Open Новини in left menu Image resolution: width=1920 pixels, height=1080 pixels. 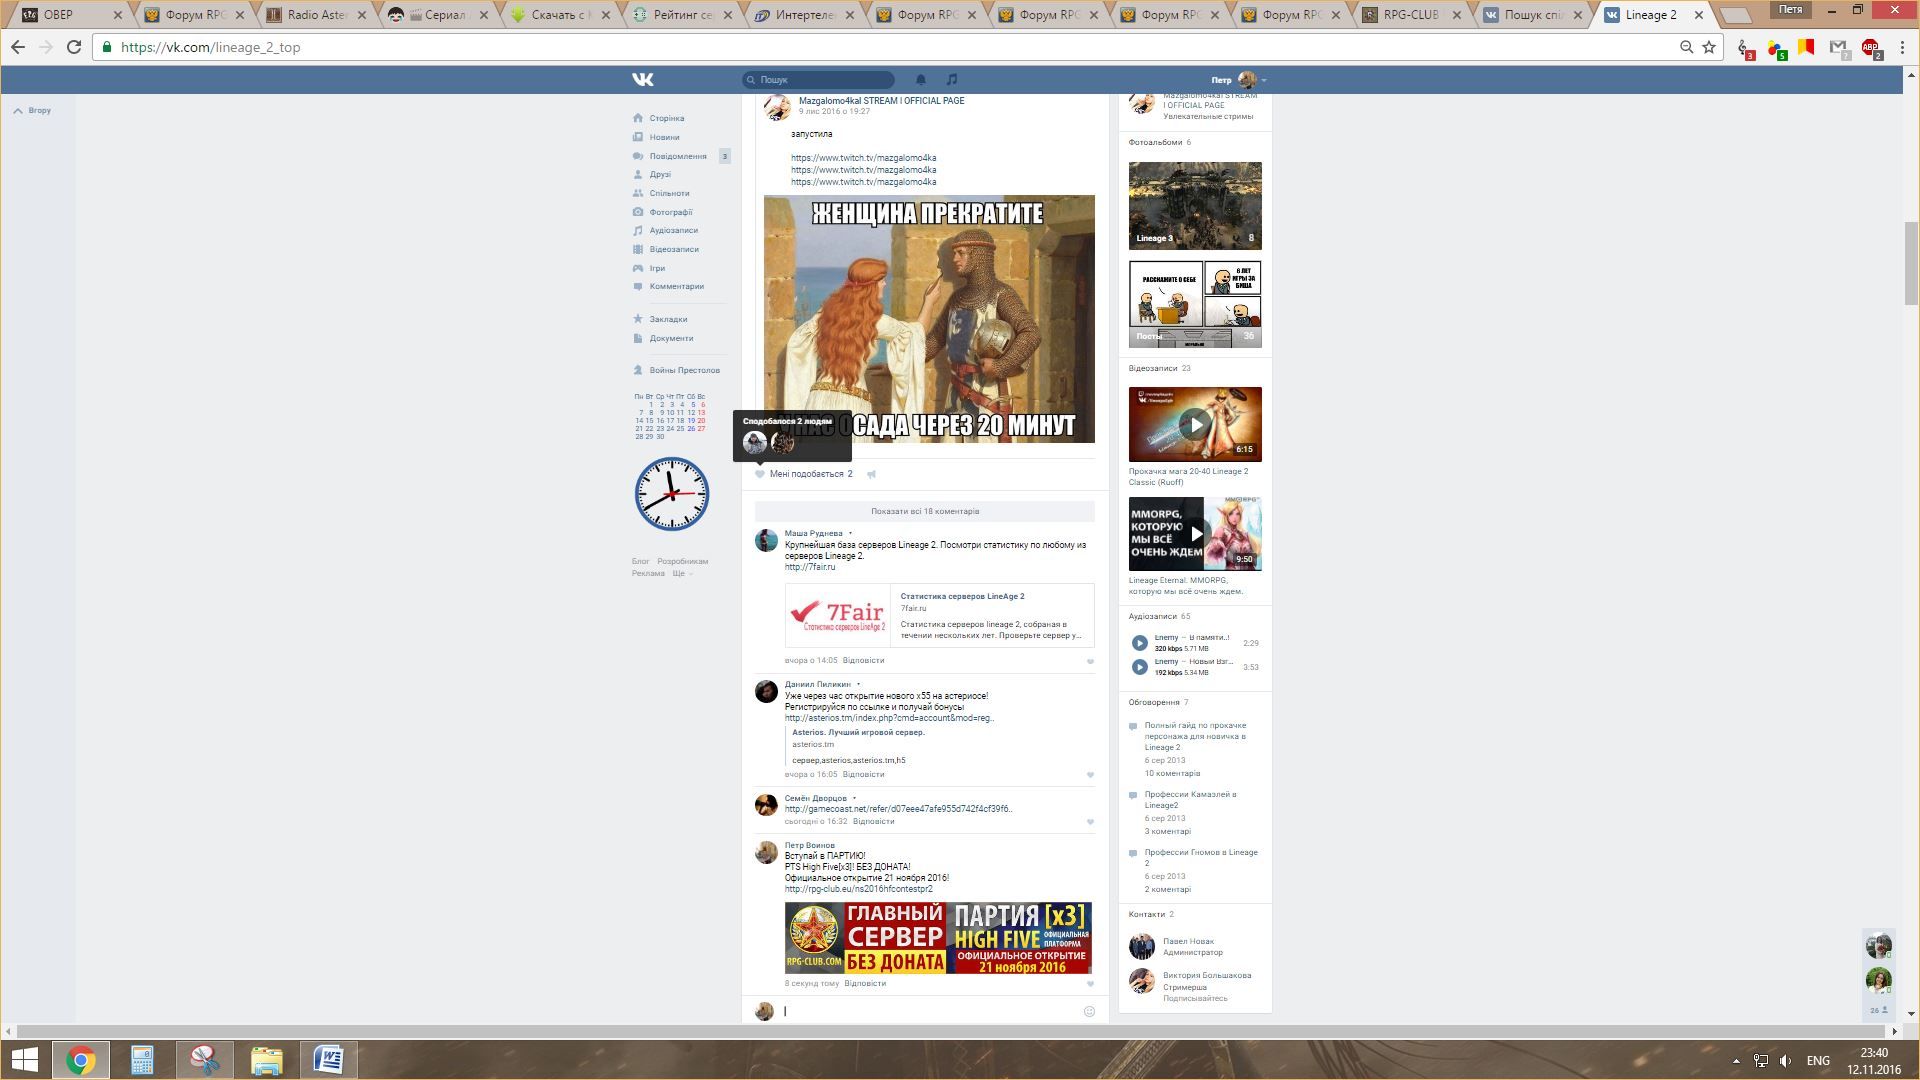click(x=664, y=137)
